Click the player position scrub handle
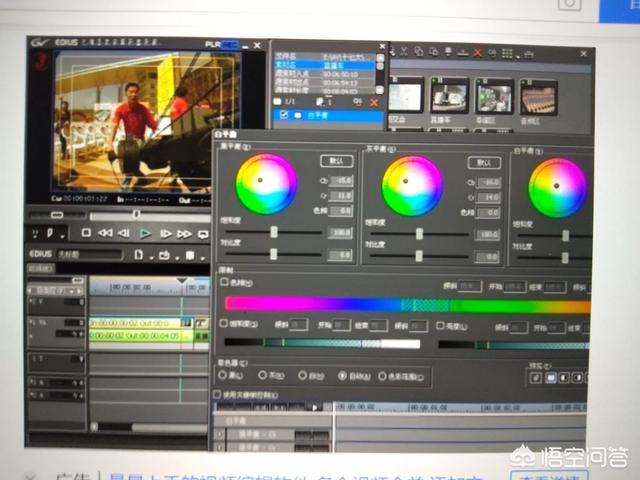 [137, 214]
